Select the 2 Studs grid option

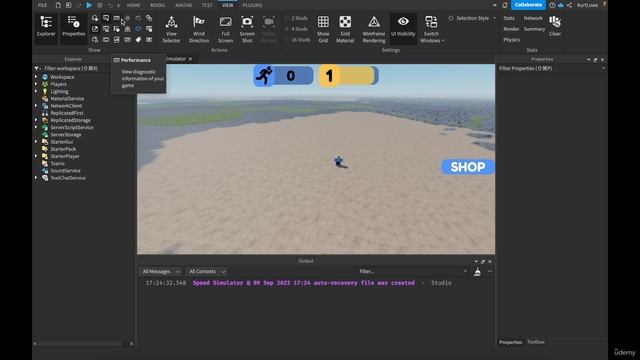coord(299,18)
